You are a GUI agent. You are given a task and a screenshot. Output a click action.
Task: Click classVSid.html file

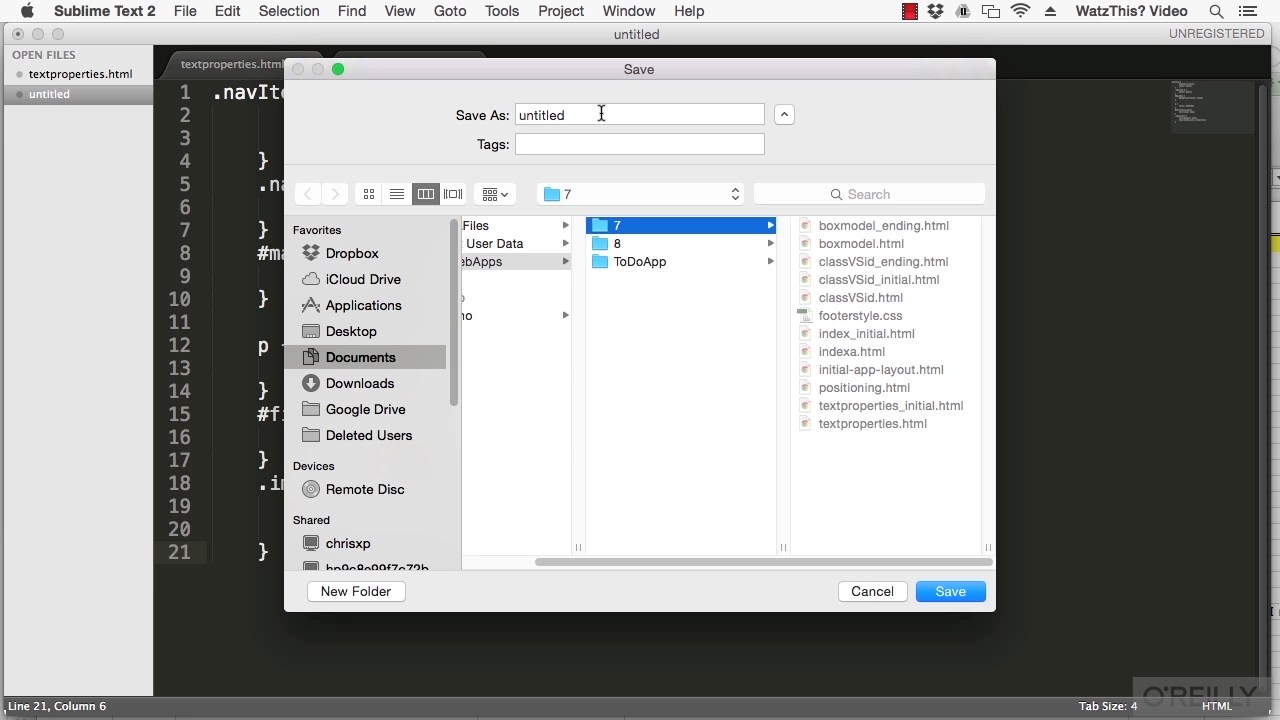coord(861,297)
